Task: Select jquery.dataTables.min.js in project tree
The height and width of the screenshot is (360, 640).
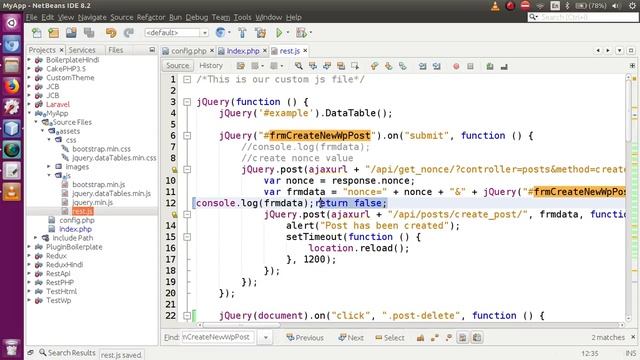Action: pyautogui.click(x=111, y=193)
